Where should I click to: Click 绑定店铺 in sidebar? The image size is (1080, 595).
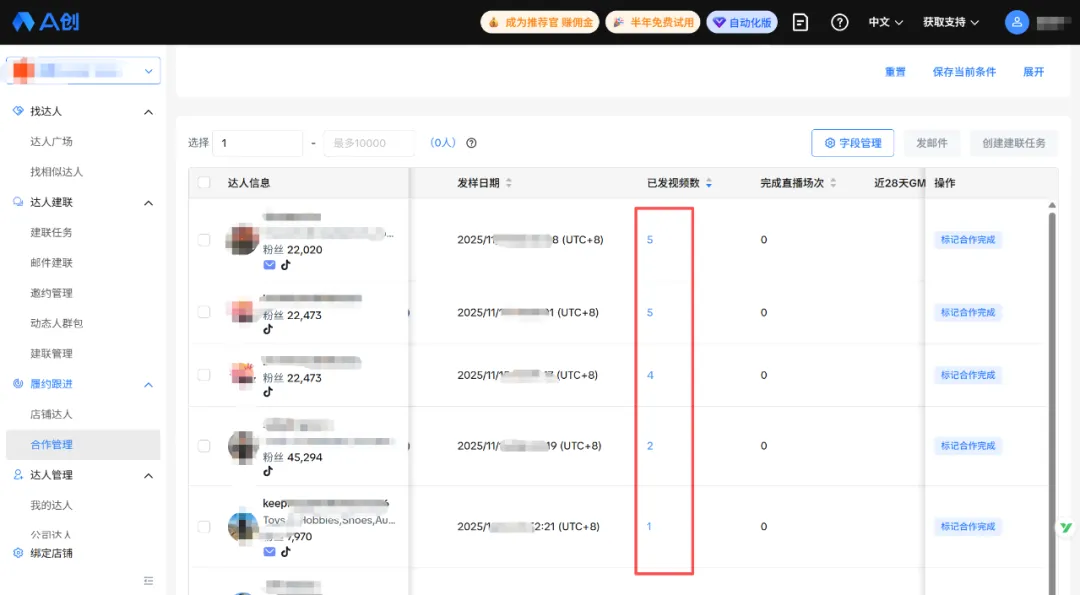coord(51,553)
